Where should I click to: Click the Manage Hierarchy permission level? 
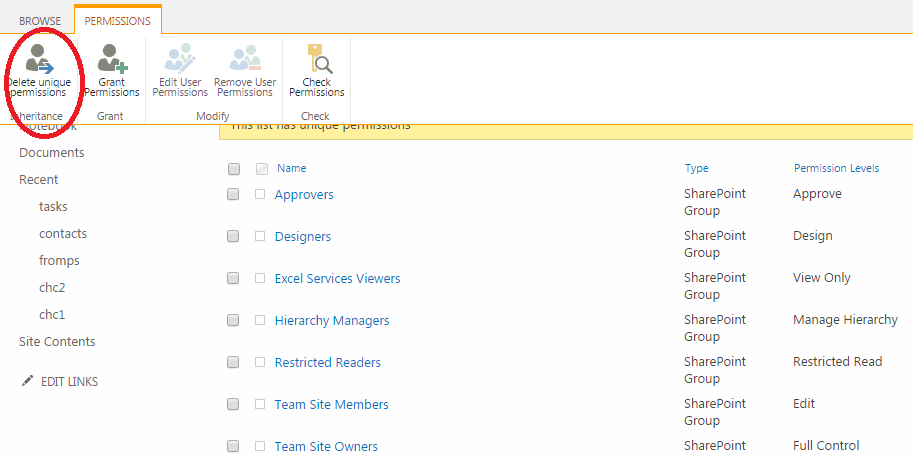845,320
